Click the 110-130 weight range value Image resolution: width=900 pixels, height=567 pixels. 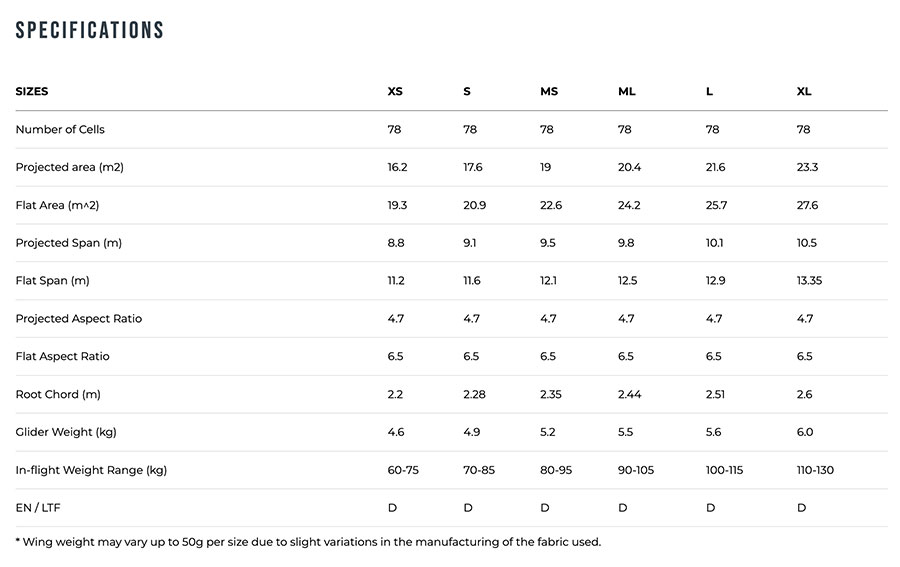[815, 470]
